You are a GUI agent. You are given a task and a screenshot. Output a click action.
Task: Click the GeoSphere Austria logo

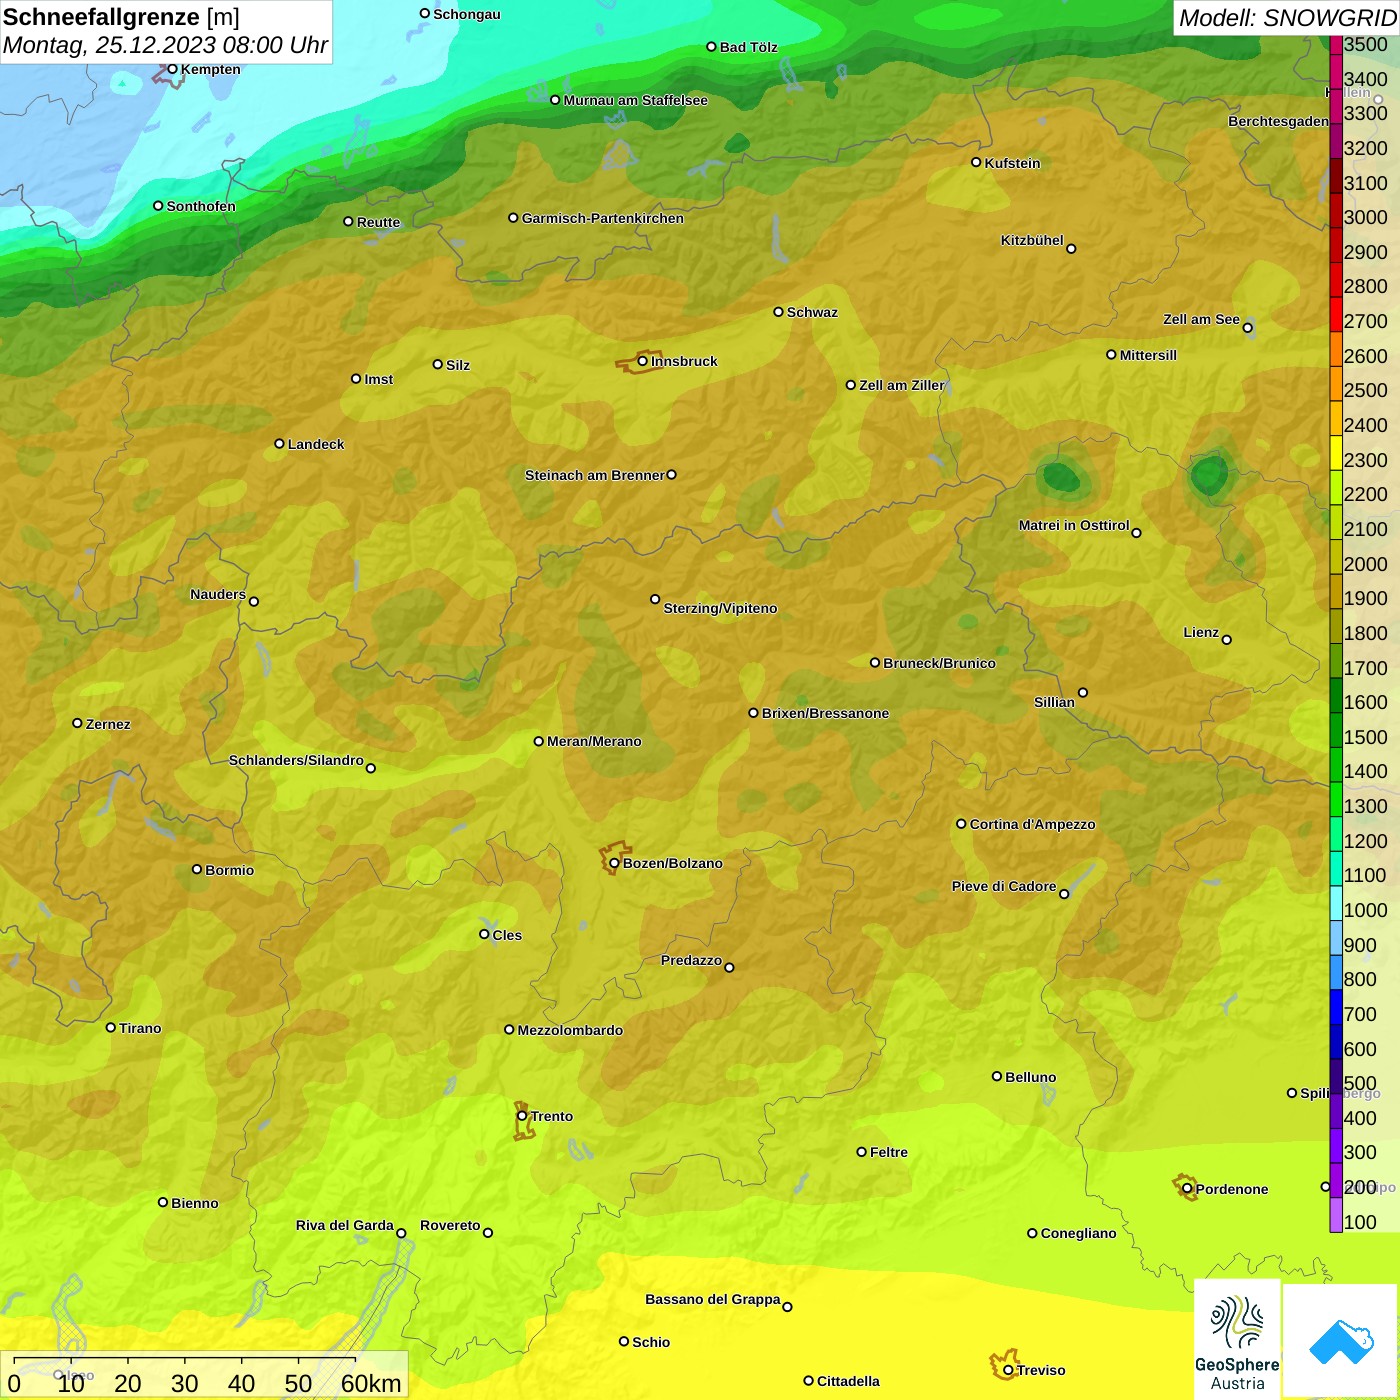(x=1237, y=1340)
